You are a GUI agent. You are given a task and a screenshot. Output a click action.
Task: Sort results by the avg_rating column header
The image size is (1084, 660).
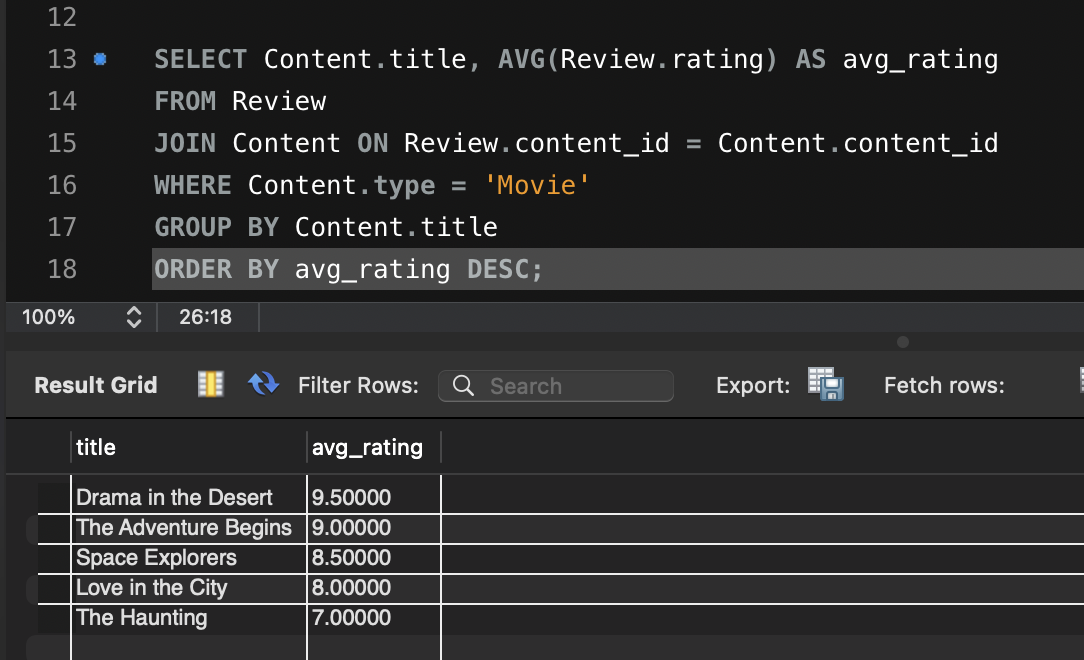point(369,447)
